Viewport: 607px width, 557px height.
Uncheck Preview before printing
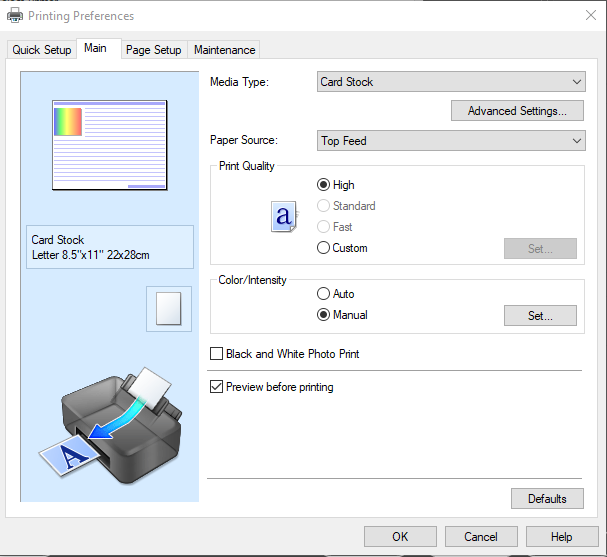pos(271,387)
